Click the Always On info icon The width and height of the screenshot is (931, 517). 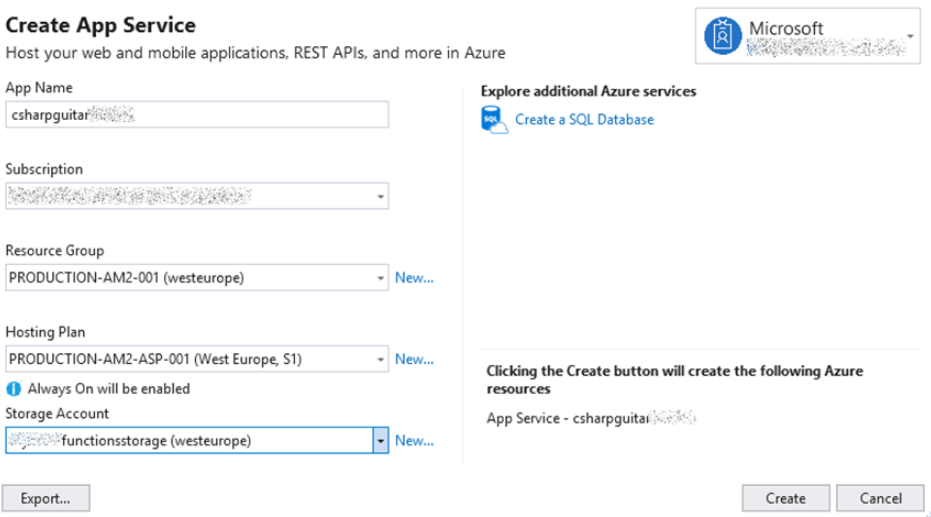[13, 389]
